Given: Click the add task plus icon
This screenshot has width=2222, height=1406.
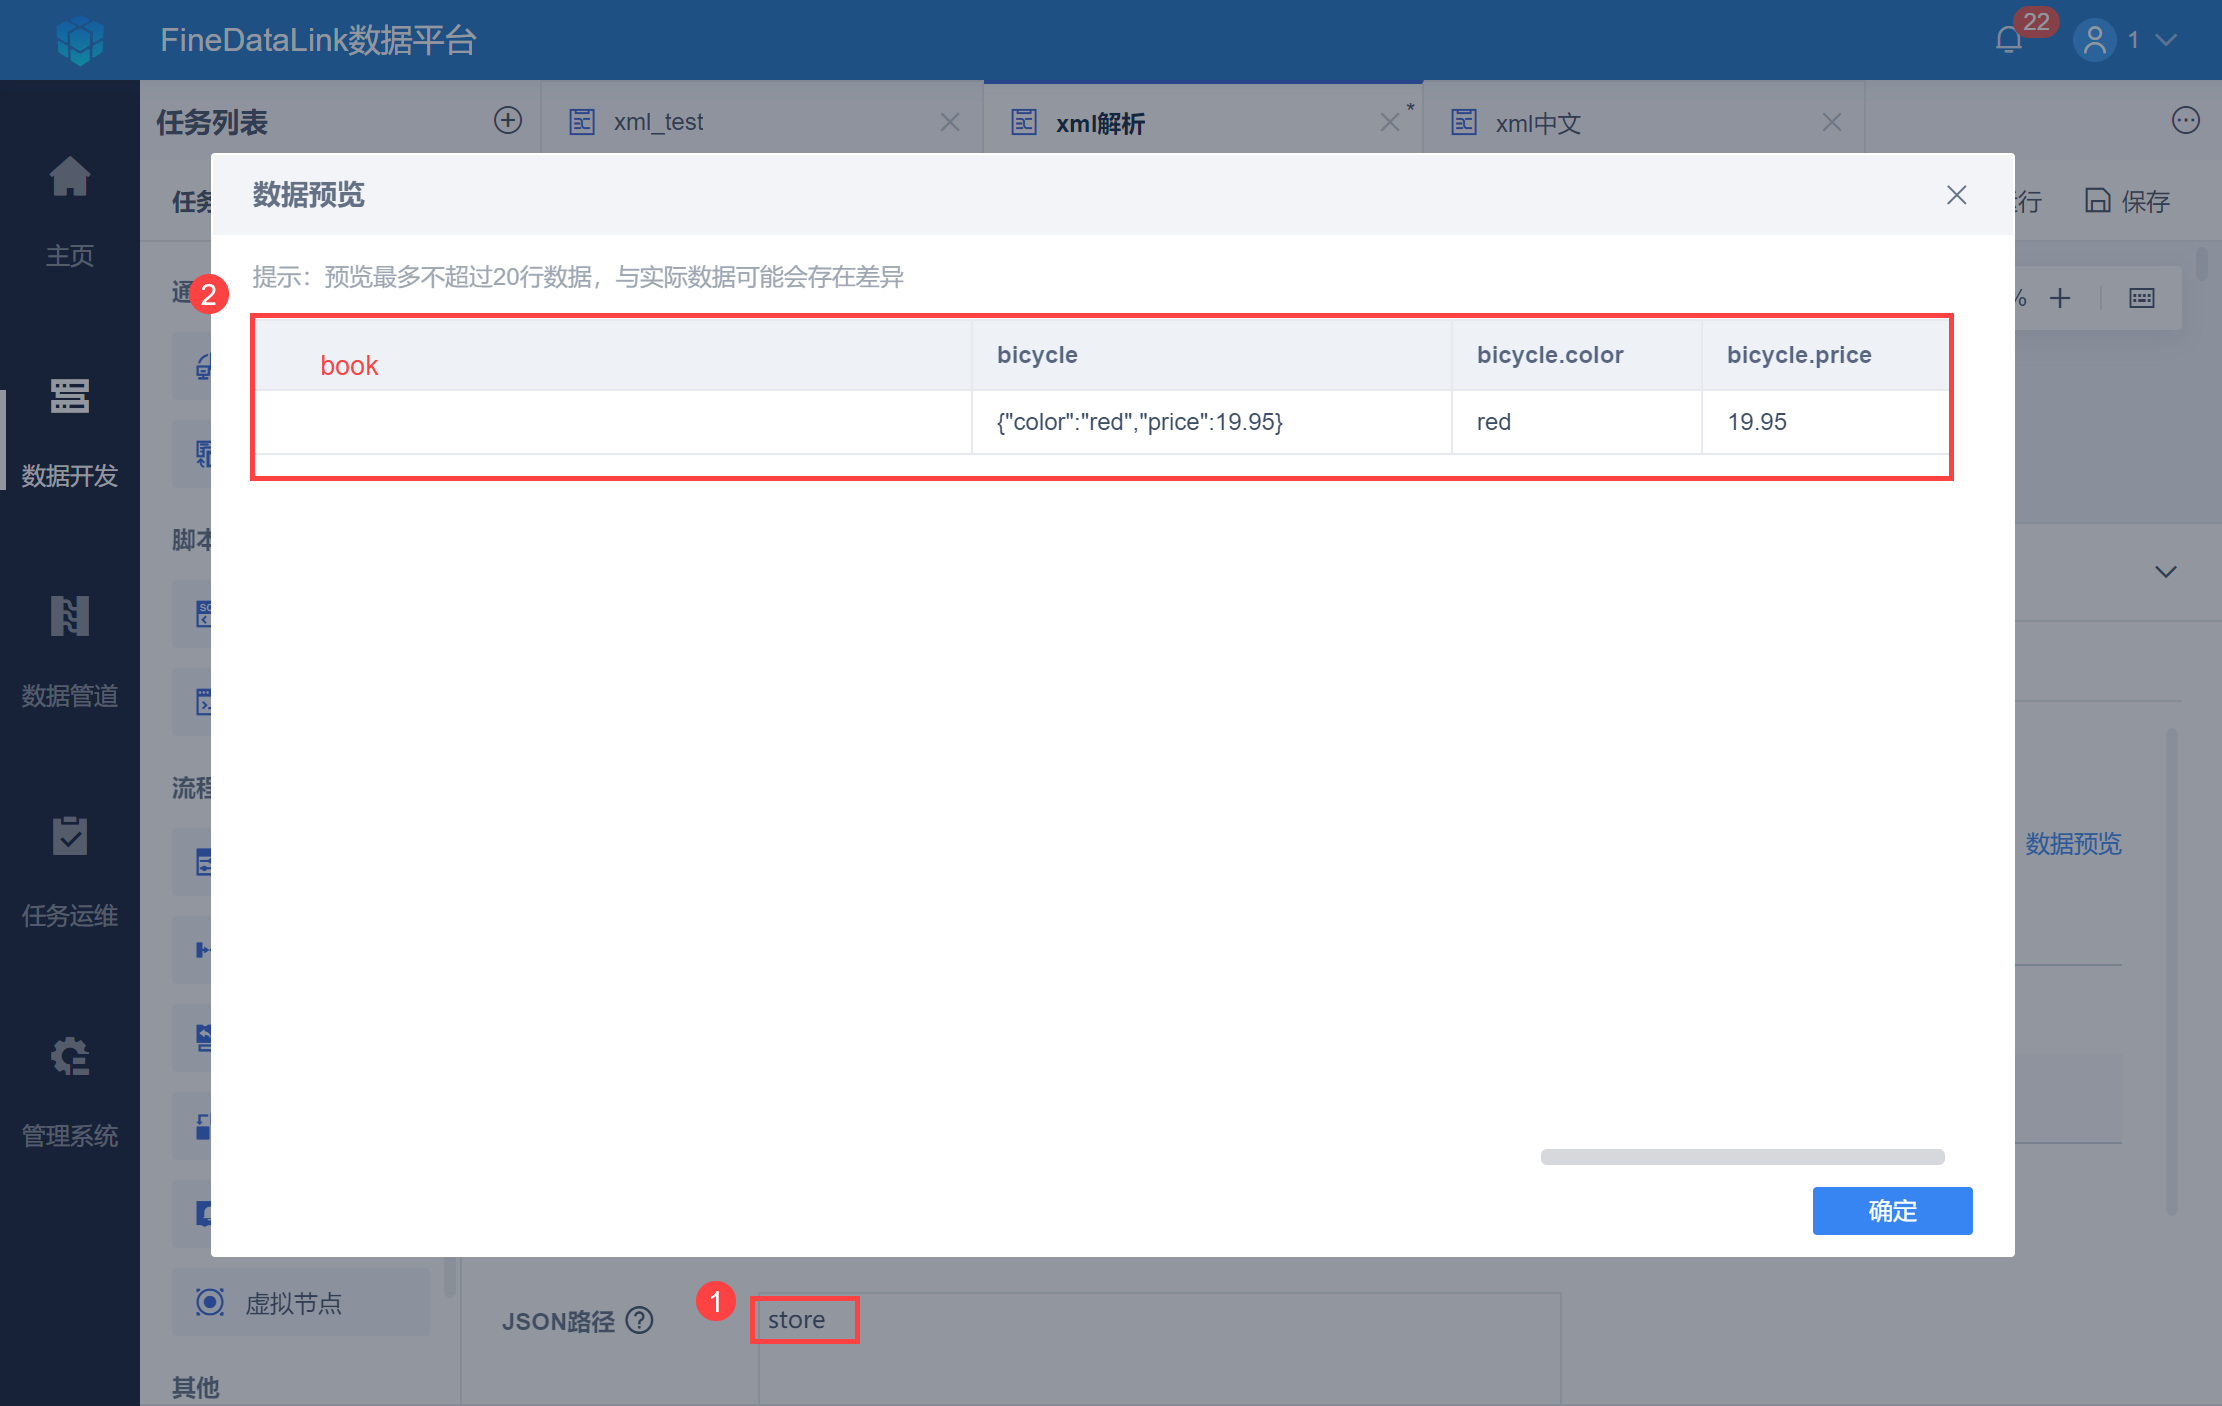Looking at the screenshot, I should click(508, 121).
